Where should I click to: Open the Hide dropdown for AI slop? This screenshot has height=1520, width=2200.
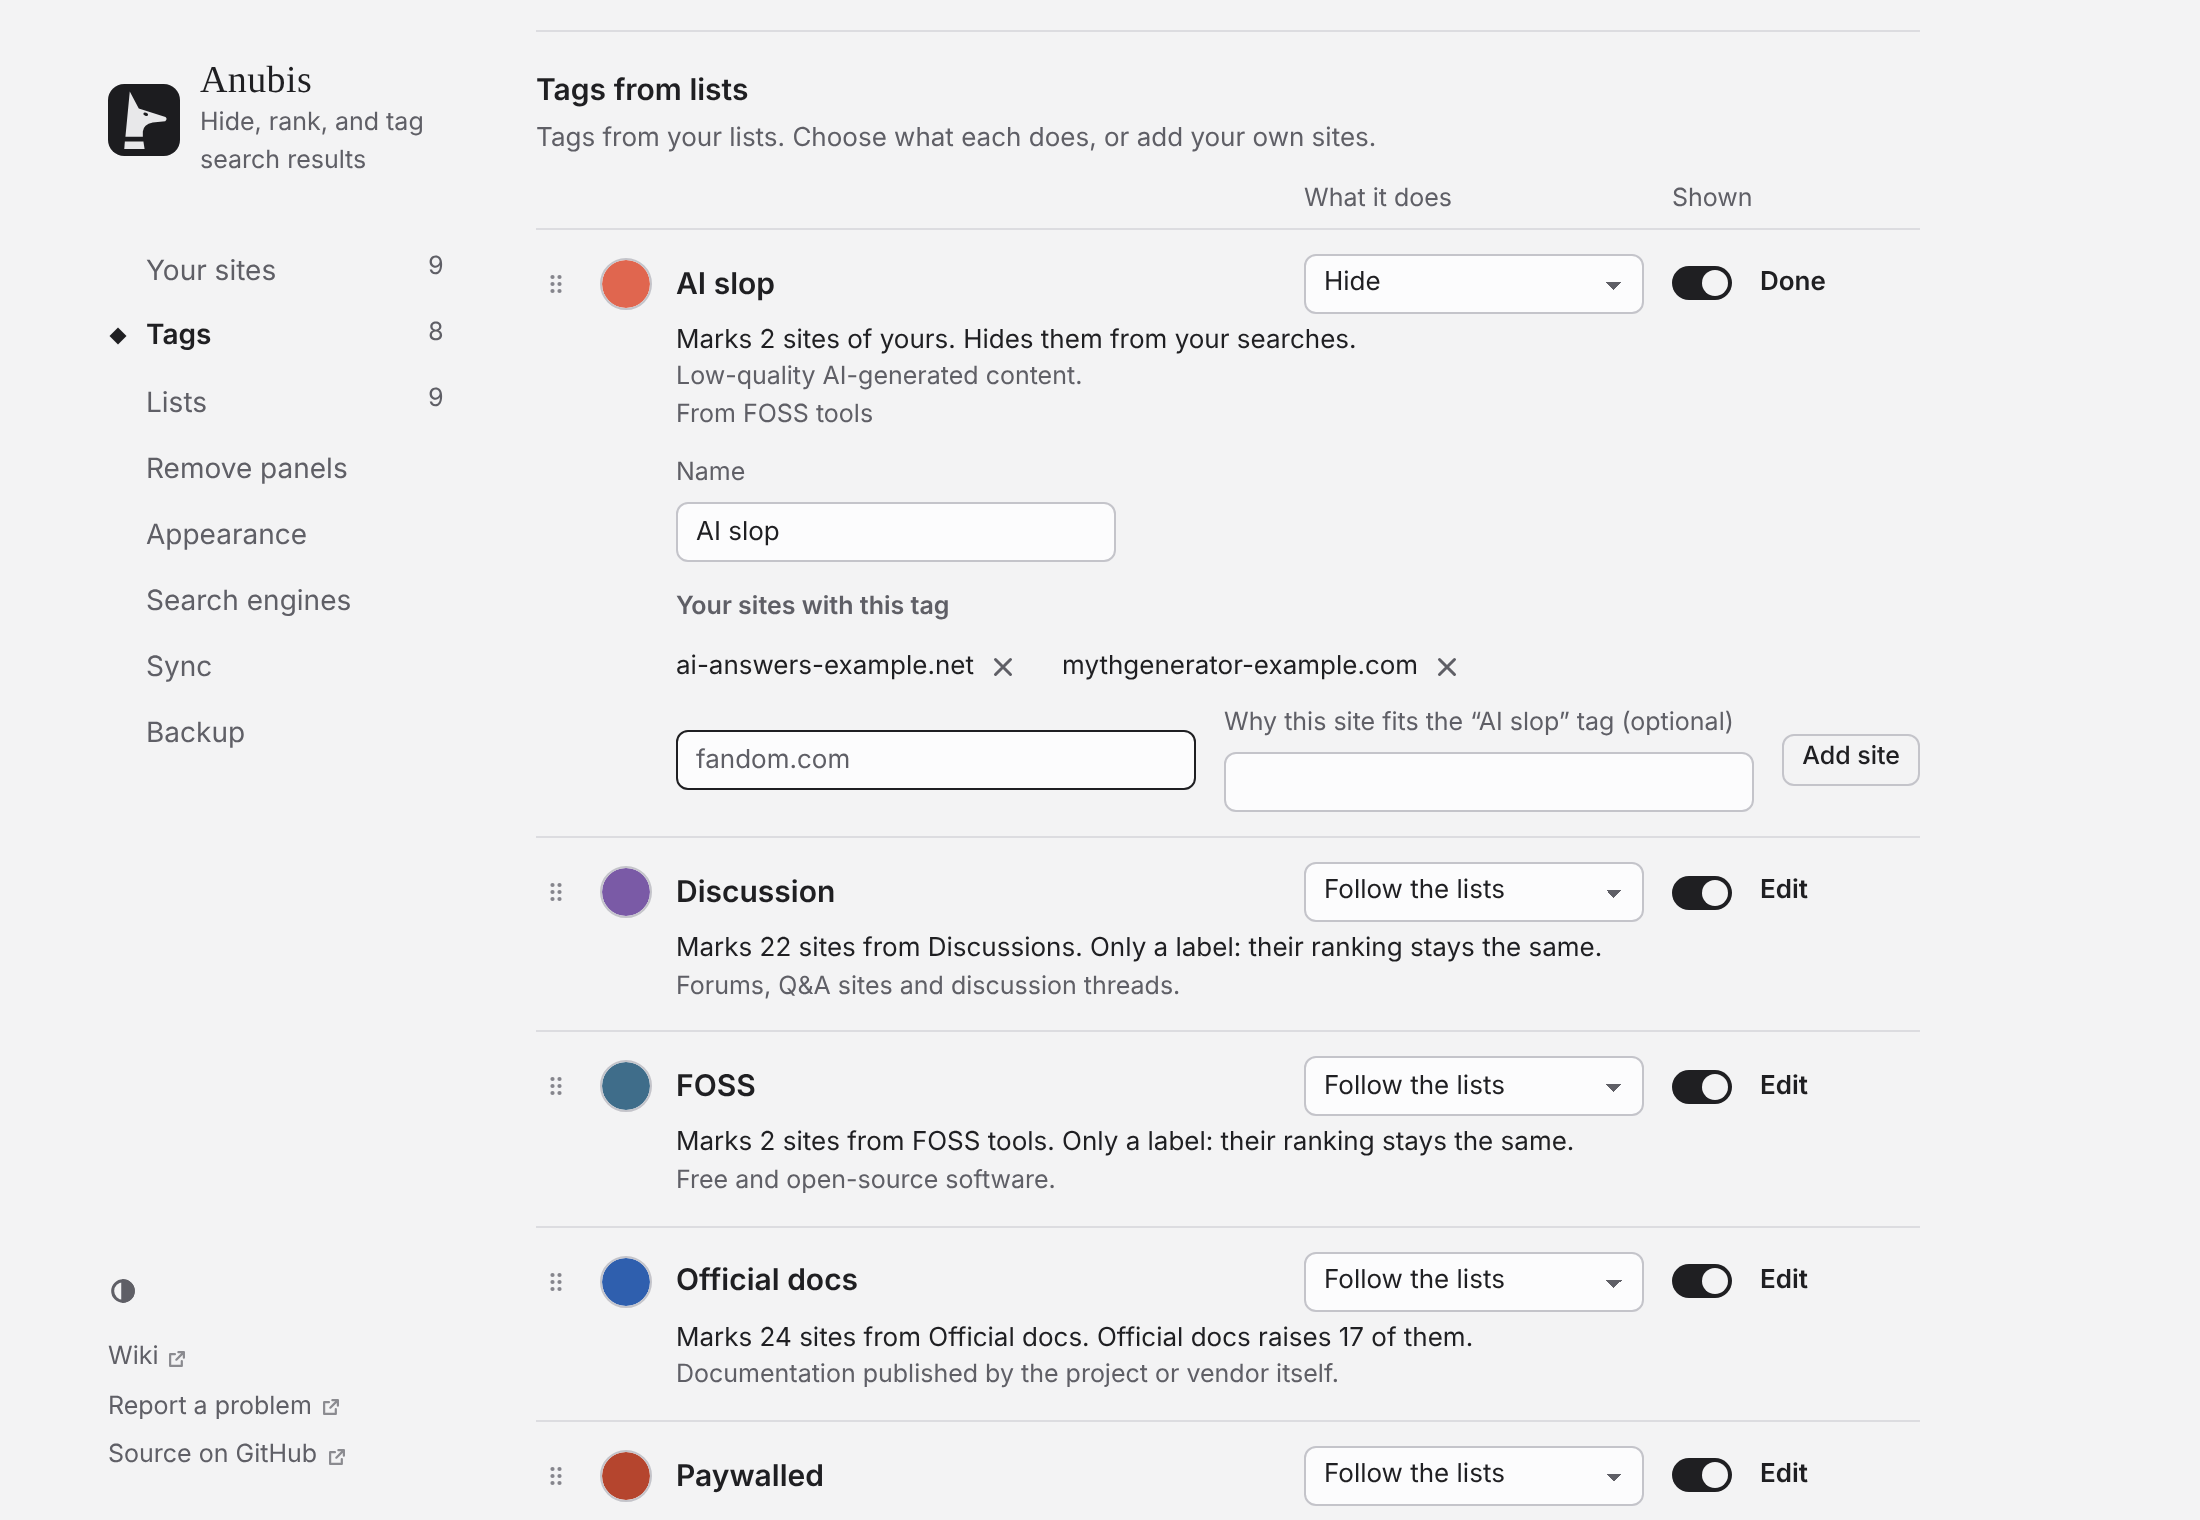1473,284
